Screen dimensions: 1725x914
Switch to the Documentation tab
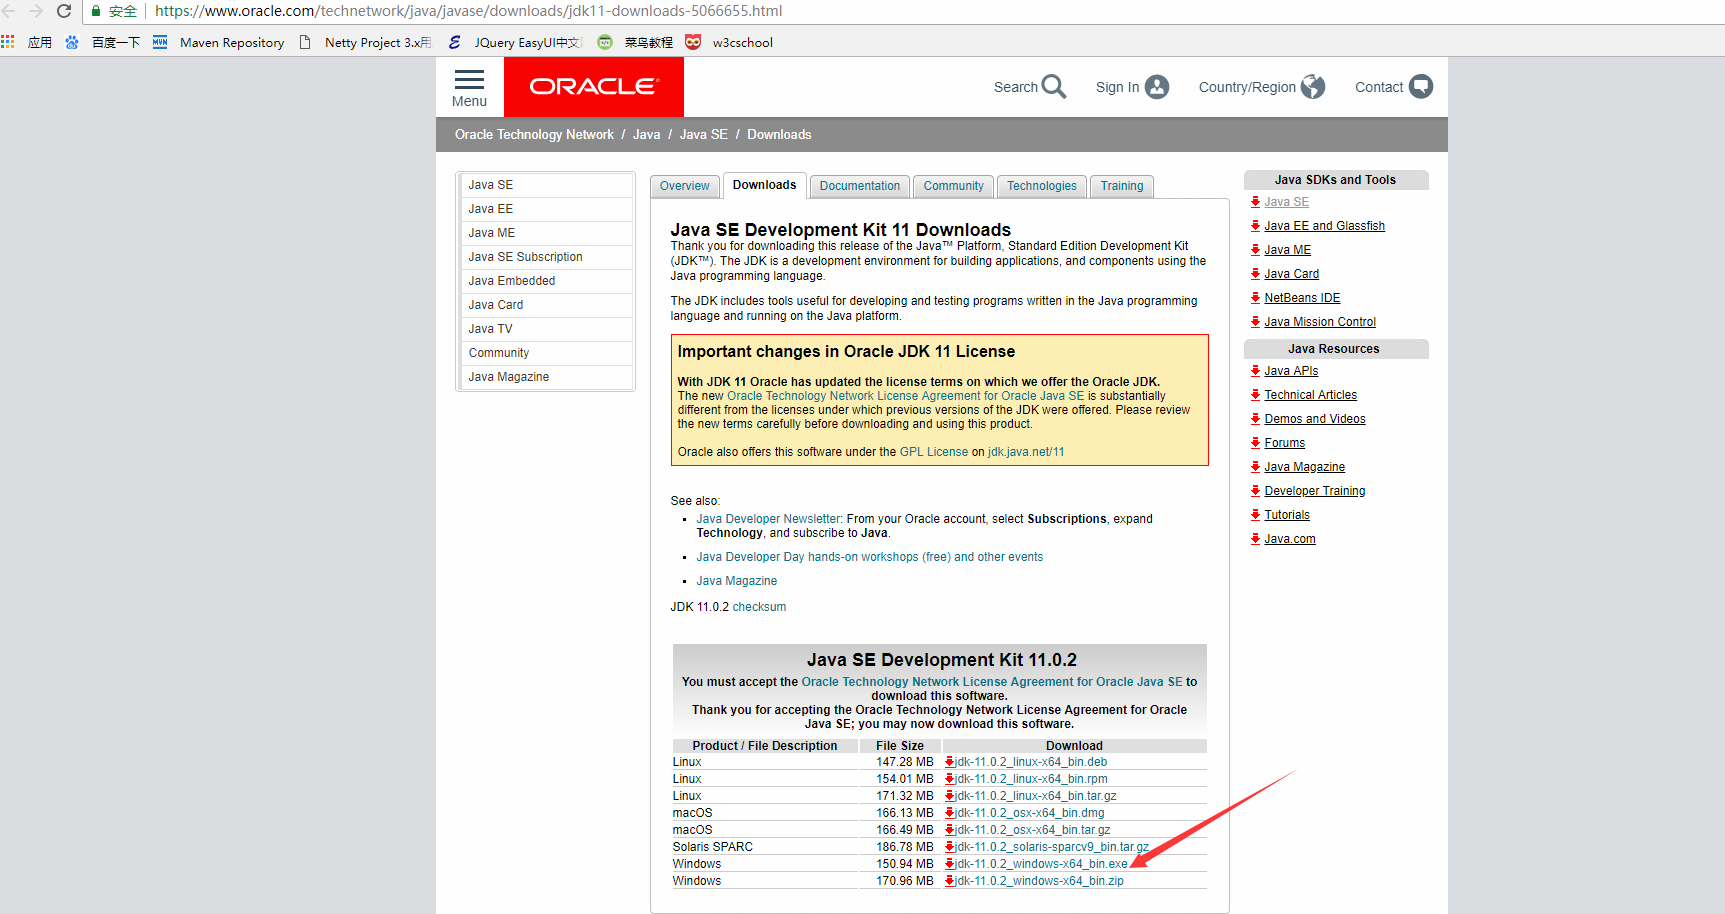click(859, 186)
